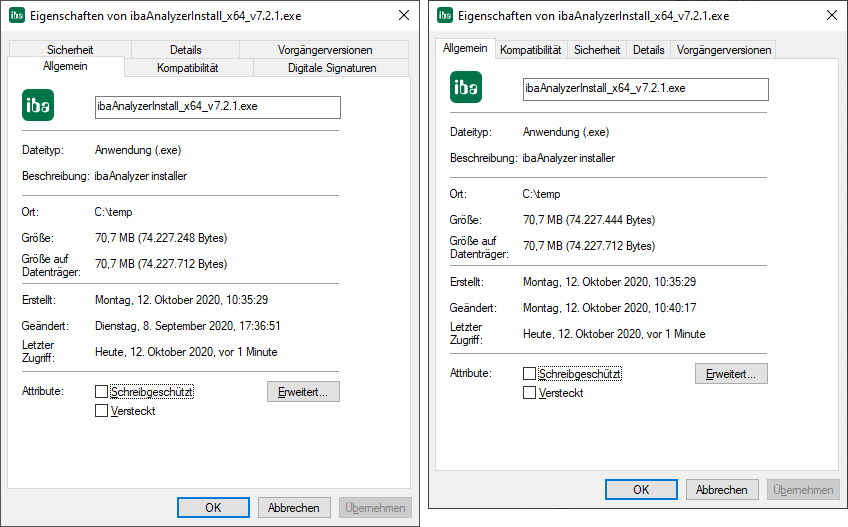Viewport: 848px width, 527px height.
Task: Open Kompatibilität tab in right dialog
Action: tap(531, 50)
